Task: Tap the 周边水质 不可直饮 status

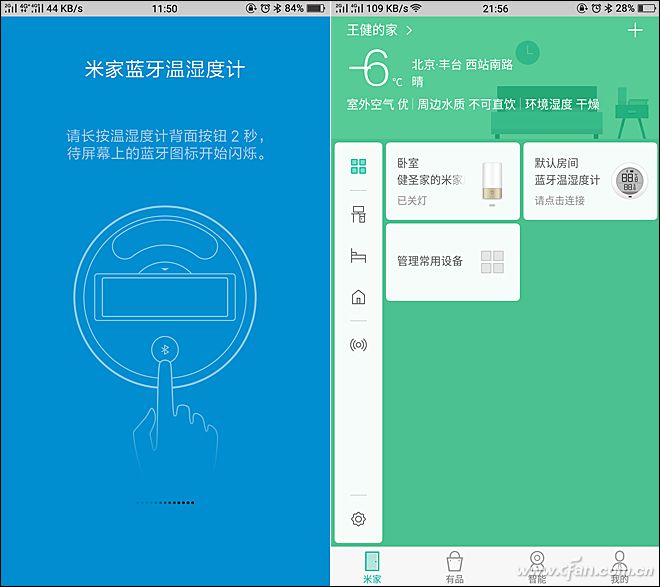Action: click(466, 104)
